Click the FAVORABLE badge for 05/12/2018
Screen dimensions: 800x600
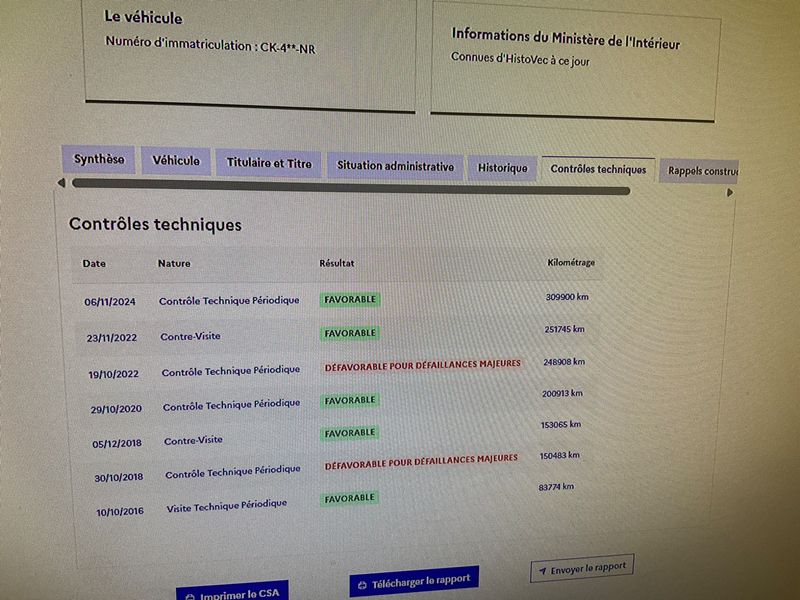pos(350,433)
